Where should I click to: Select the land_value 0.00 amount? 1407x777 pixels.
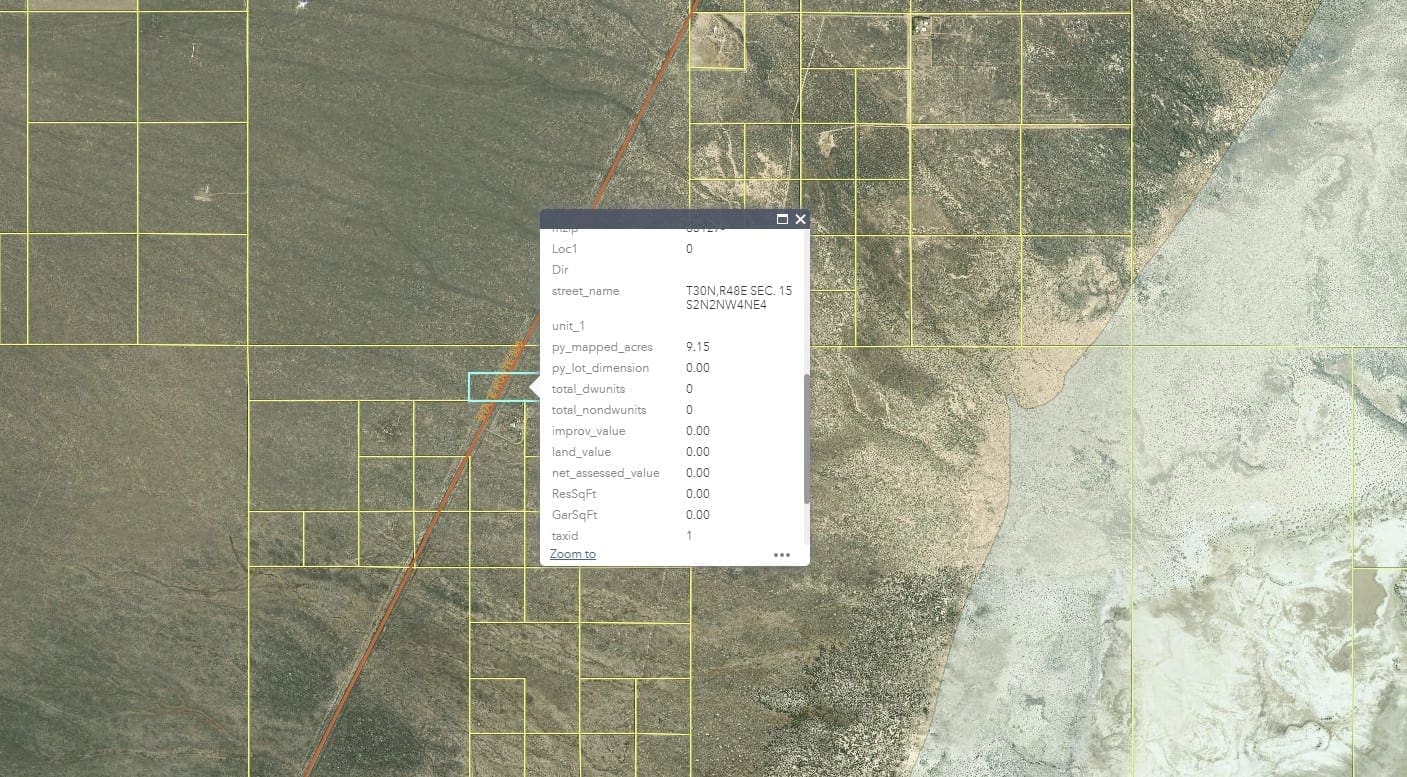pos(698,452)
